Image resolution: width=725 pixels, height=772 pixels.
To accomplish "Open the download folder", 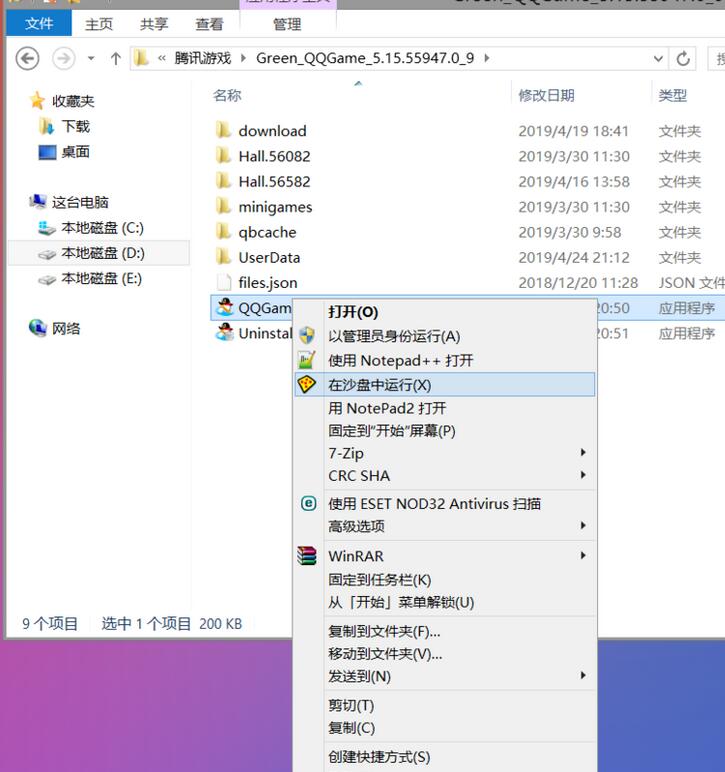I will pos(272,131).
